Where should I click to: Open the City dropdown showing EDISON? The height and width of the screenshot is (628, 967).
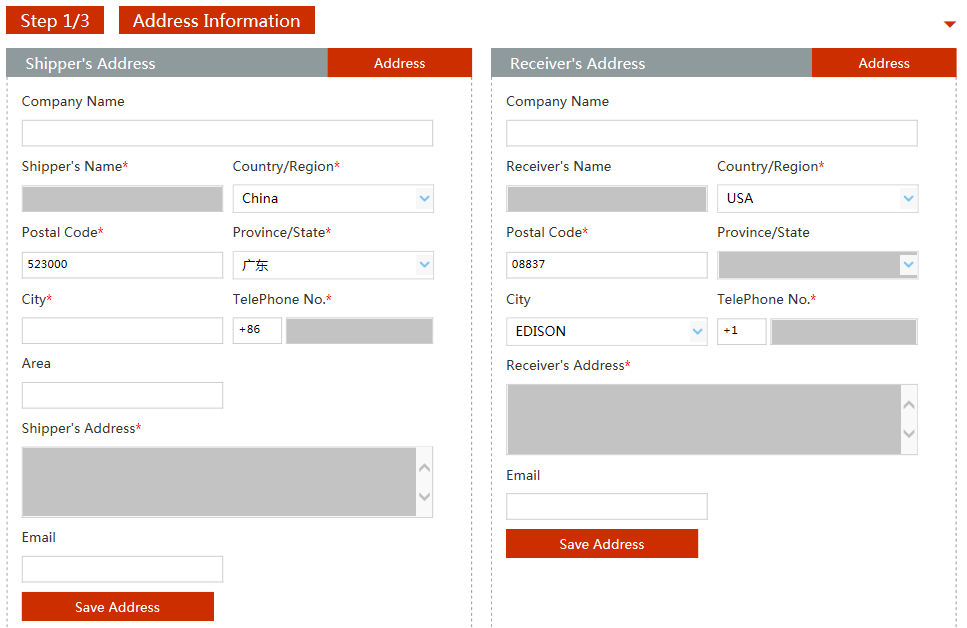pyautogui.click(x=606, y=331)
